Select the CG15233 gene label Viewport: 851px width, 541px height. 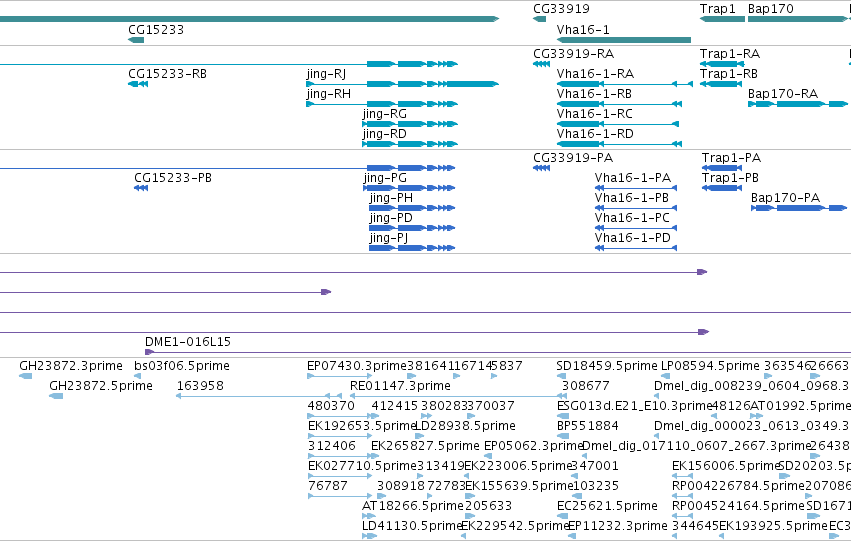coord(156,30)
